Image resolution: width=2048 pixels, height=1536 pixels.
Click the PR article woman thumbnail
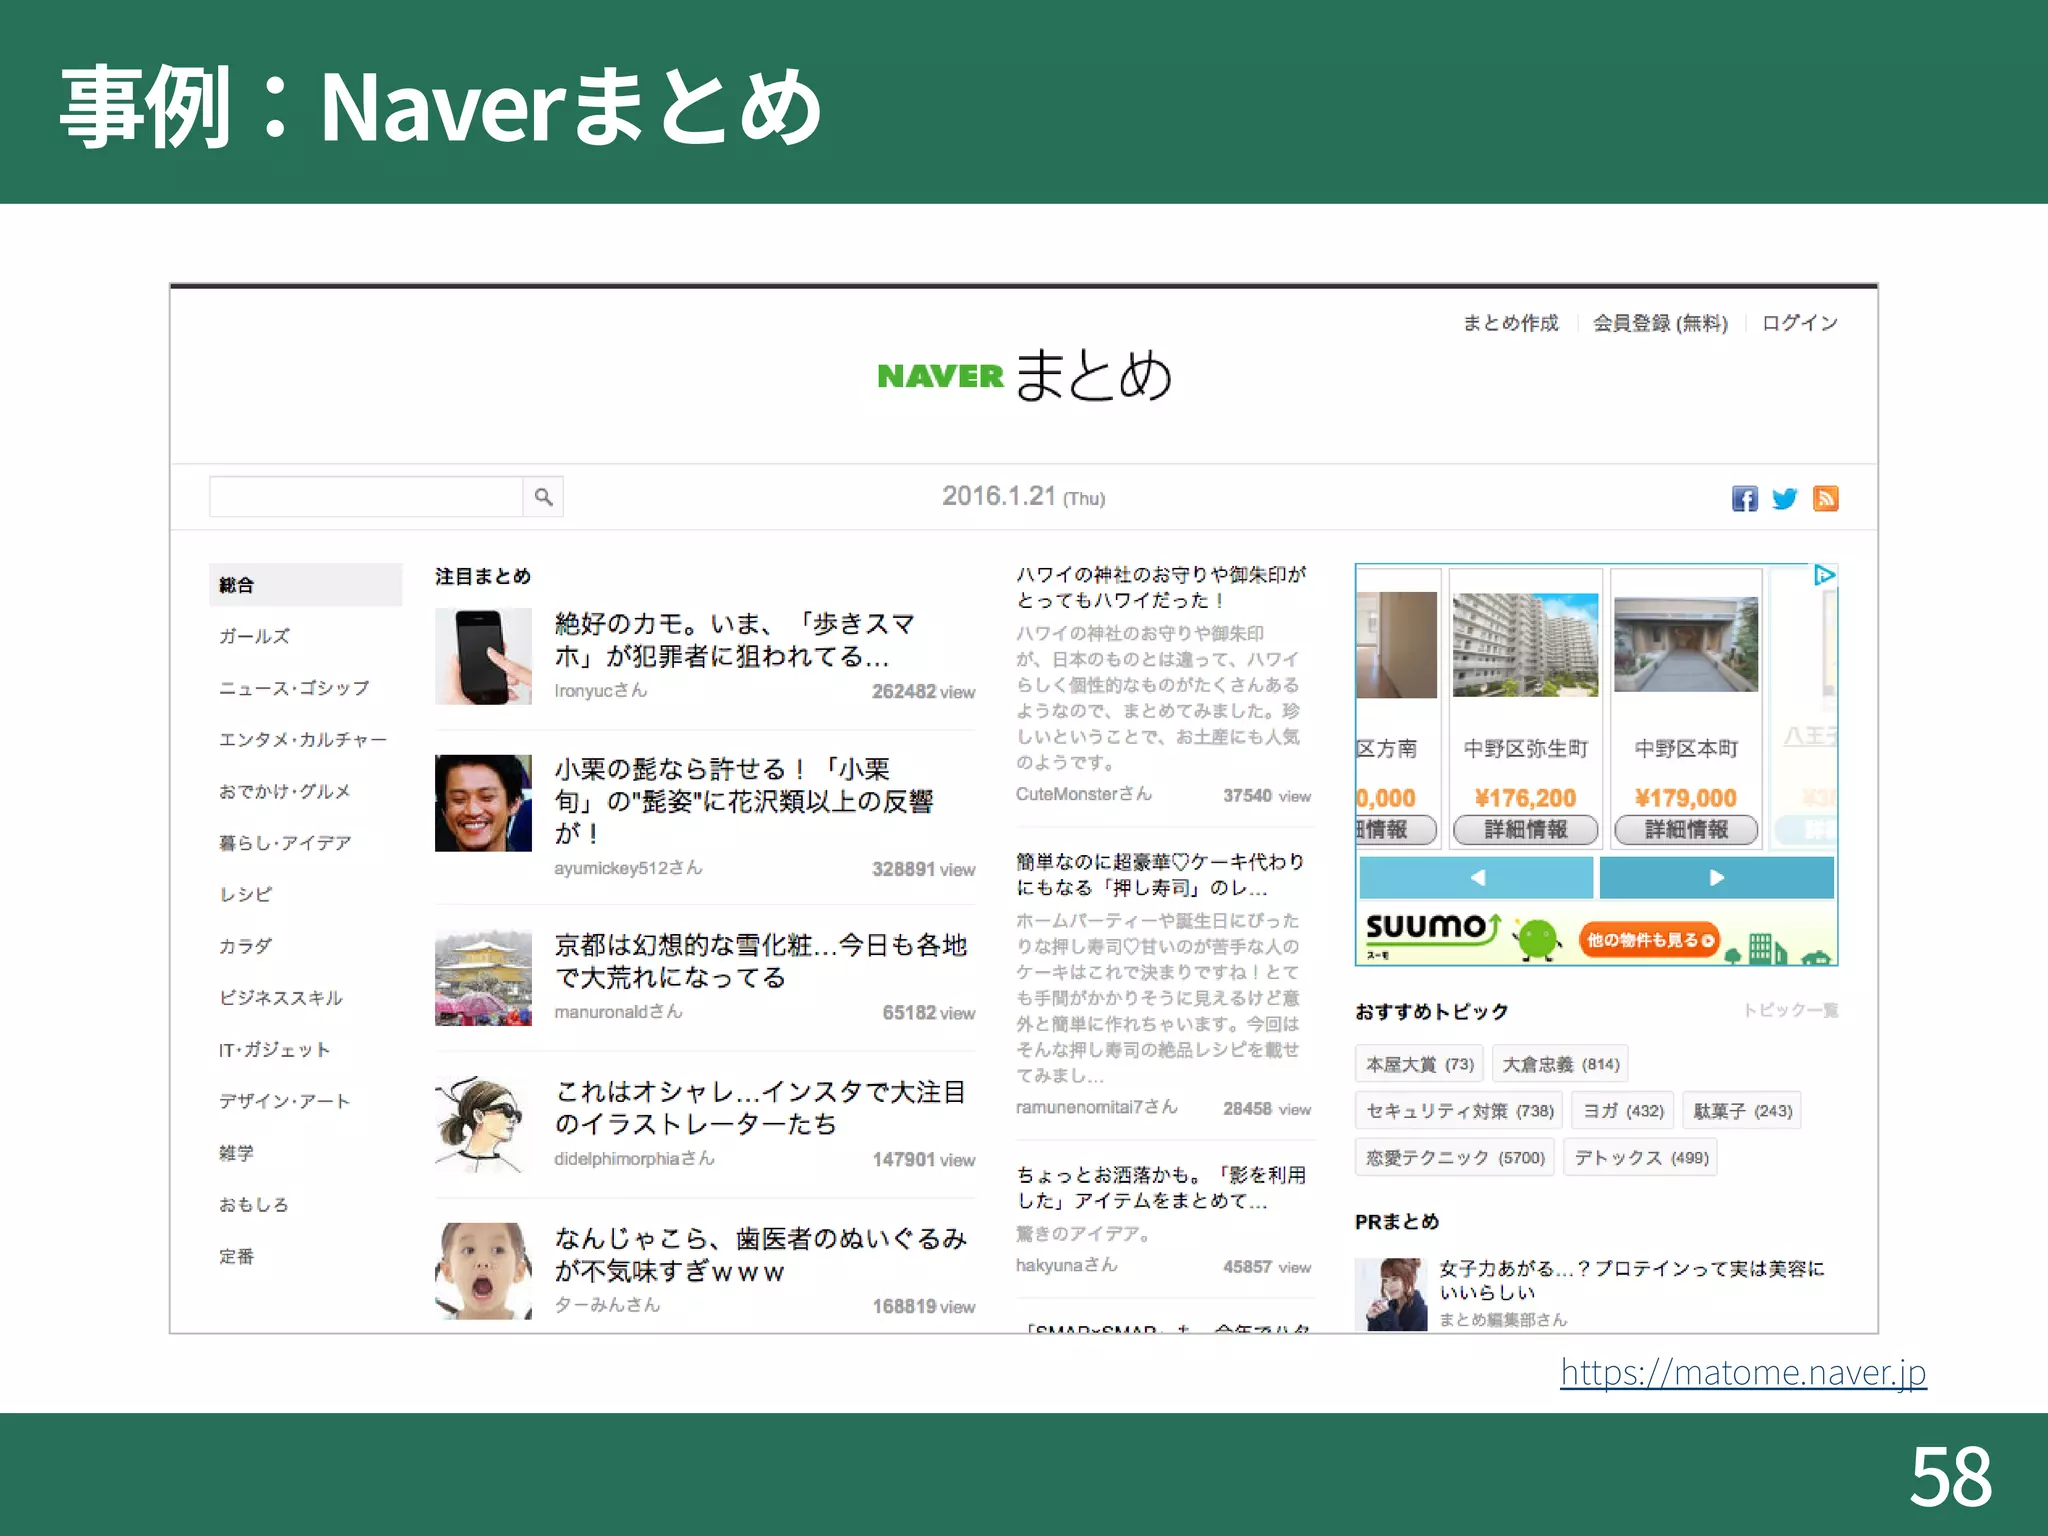1391,1294
